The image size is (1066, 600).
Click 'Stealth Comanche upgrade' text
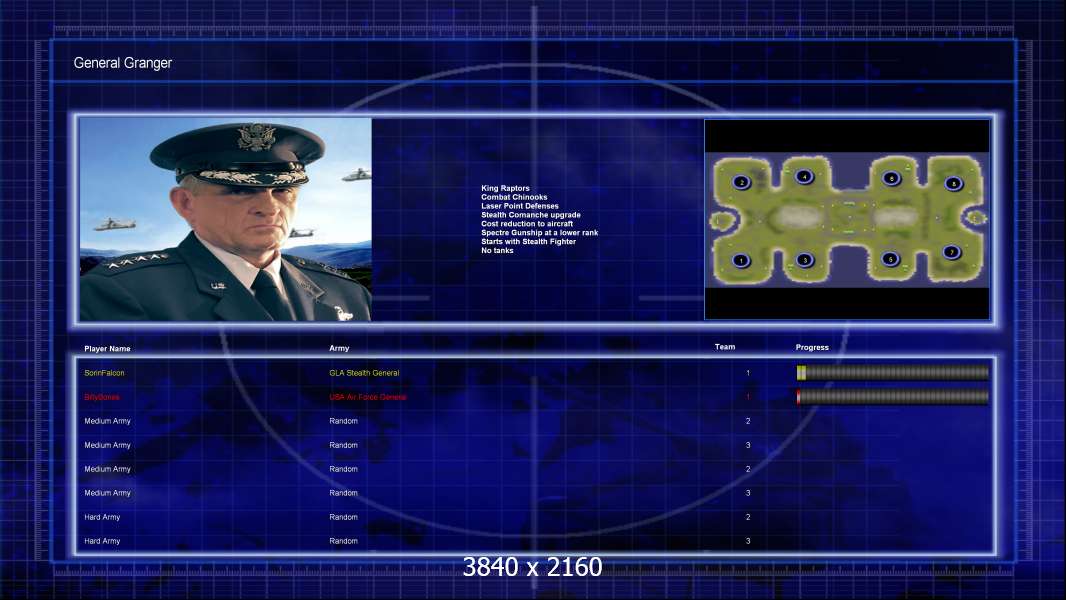(530, 215)
